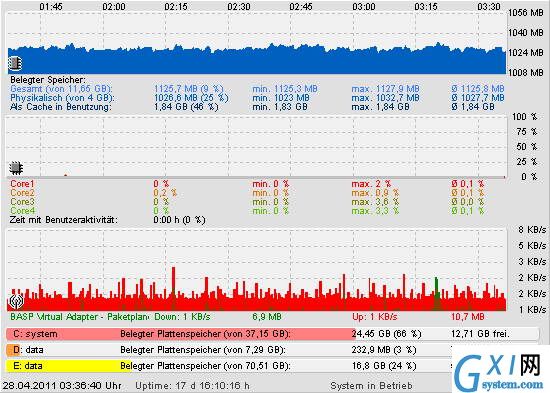This screenshot has height=393, width=550.
Task: Click the Core3 label
Action: coord(22,202)
